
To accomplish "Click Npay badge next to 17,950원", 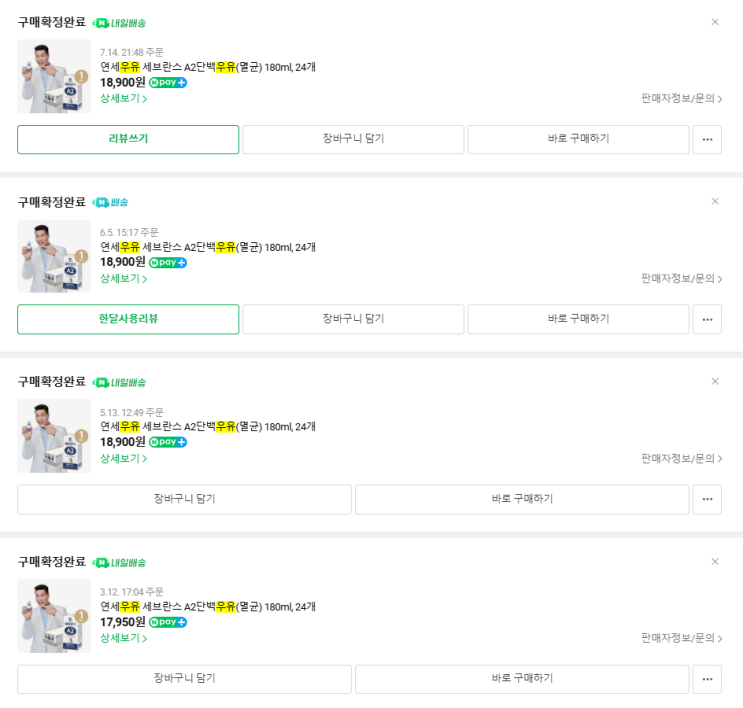I will pos(167,622).
